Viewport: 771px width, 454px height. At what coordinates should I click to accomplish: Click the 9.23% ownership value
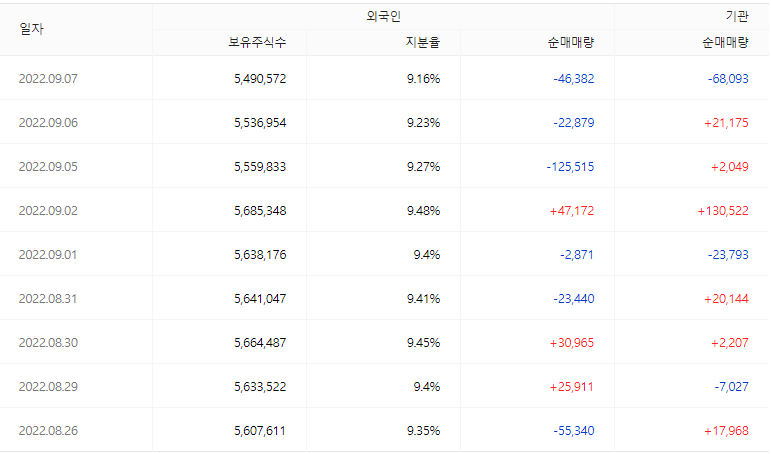[x=423, y=123]
